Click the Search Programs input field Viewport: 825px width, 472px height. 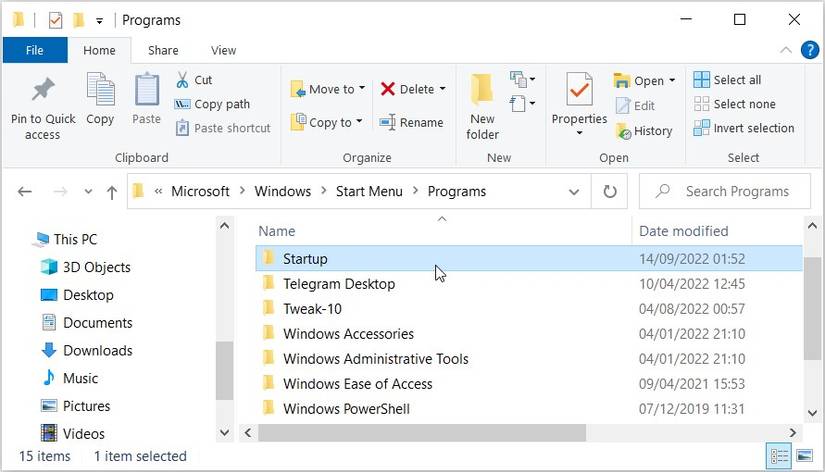pyautogui.click(x=737, y=191)
